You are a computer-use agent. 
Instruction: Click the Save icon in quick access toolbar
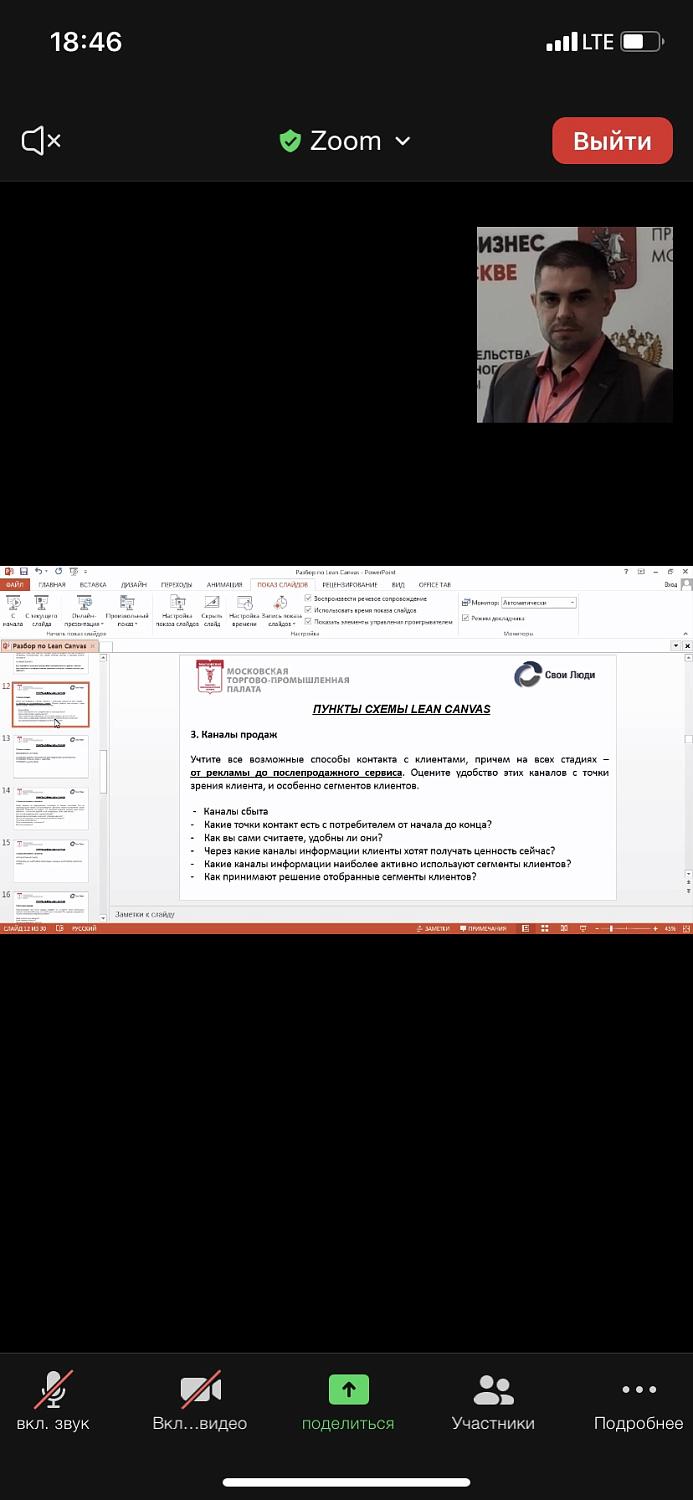[x=24, y=572]
